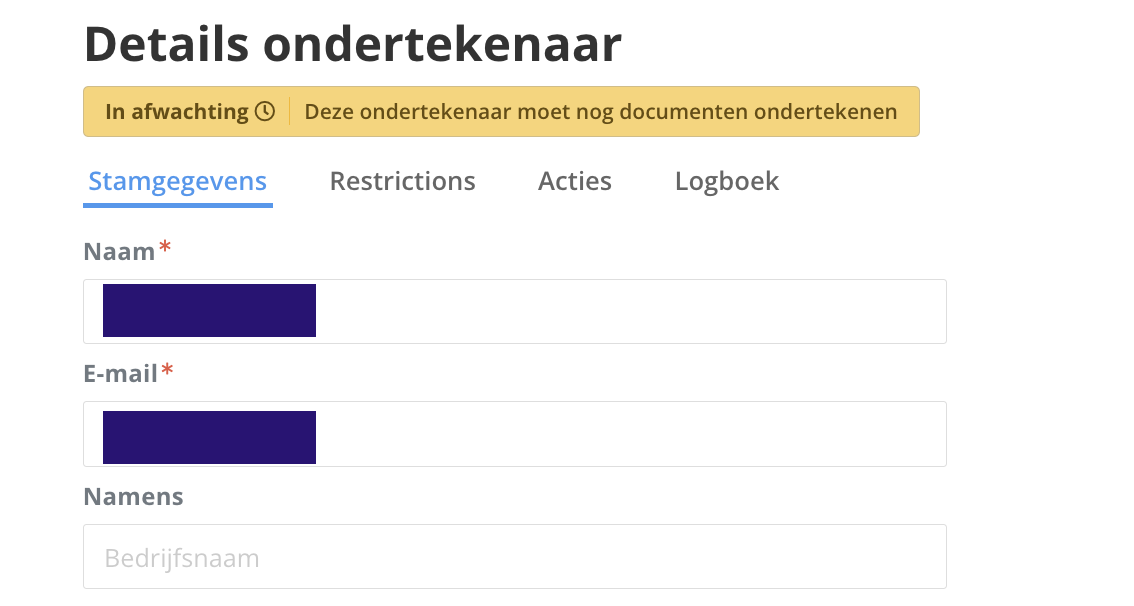Viewport: 1134px width, 606px height.
Task: Click empty space in the Naam text box
Action: coord(629,311)
